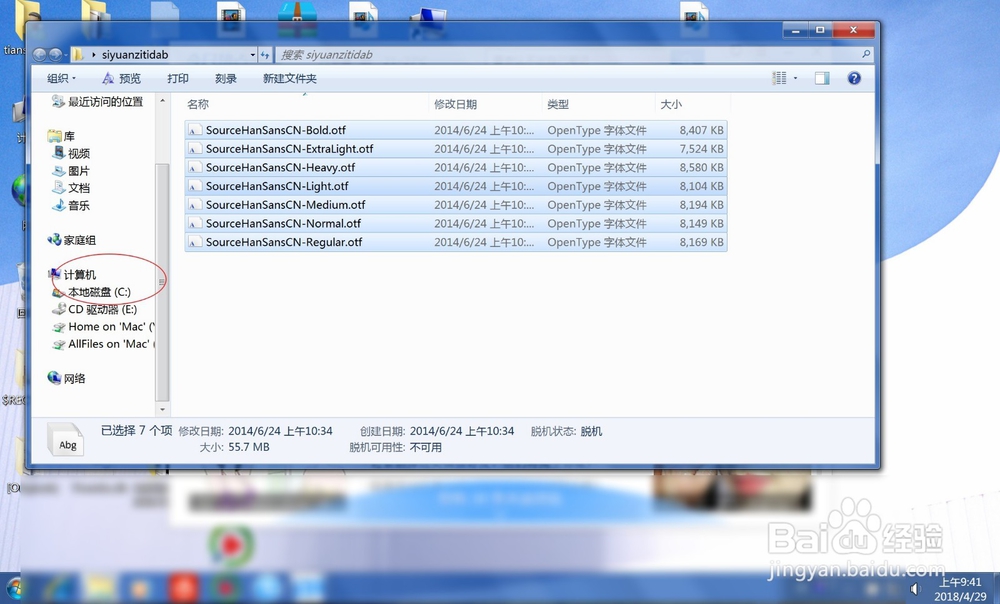Click the Back navigation arrow
The width and height of the screenshot is (1000, 604).
coord(40,55)
